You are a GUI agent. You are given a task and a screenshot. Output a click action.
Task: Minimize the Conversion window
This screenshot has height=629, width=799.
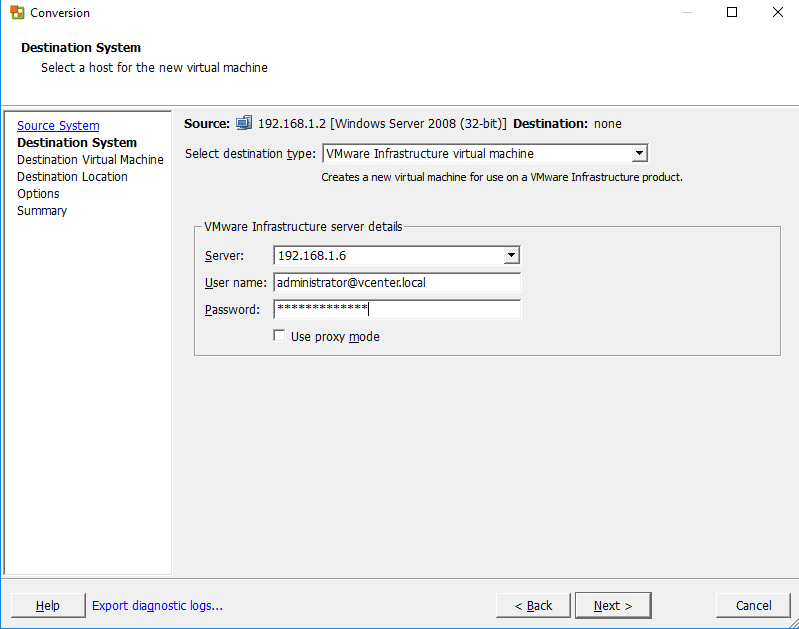pyautogui.click(x=687, y=12)
